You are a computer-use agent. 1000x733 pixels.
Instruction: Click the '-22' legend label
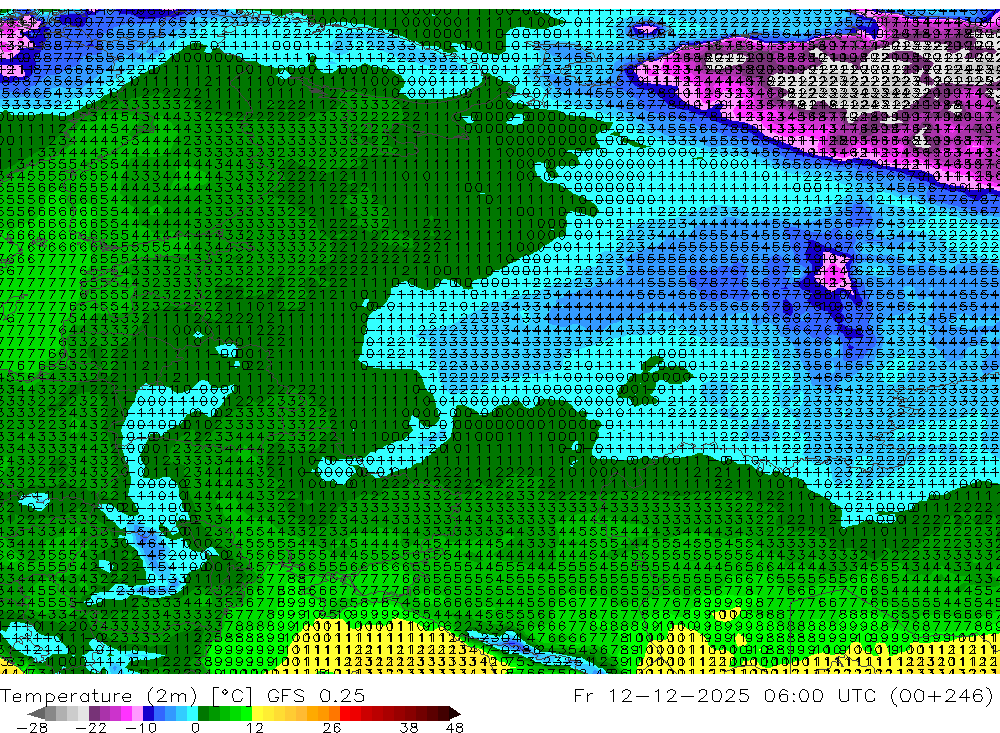[x=91, y=727]
